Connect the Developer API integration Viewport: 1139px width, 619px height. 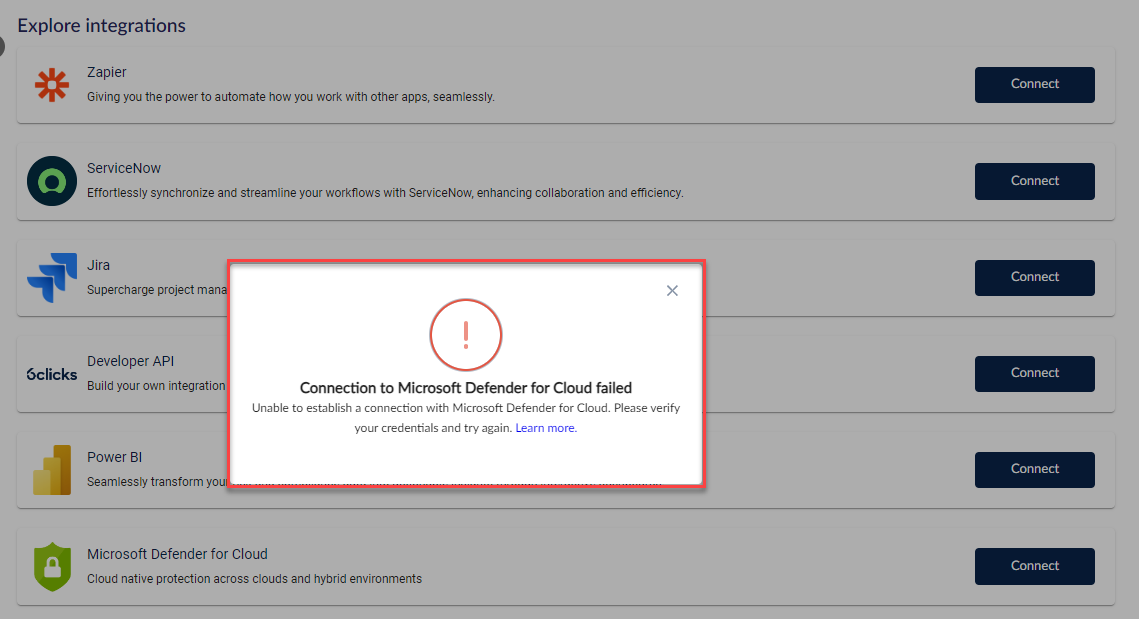(1034, 373)
